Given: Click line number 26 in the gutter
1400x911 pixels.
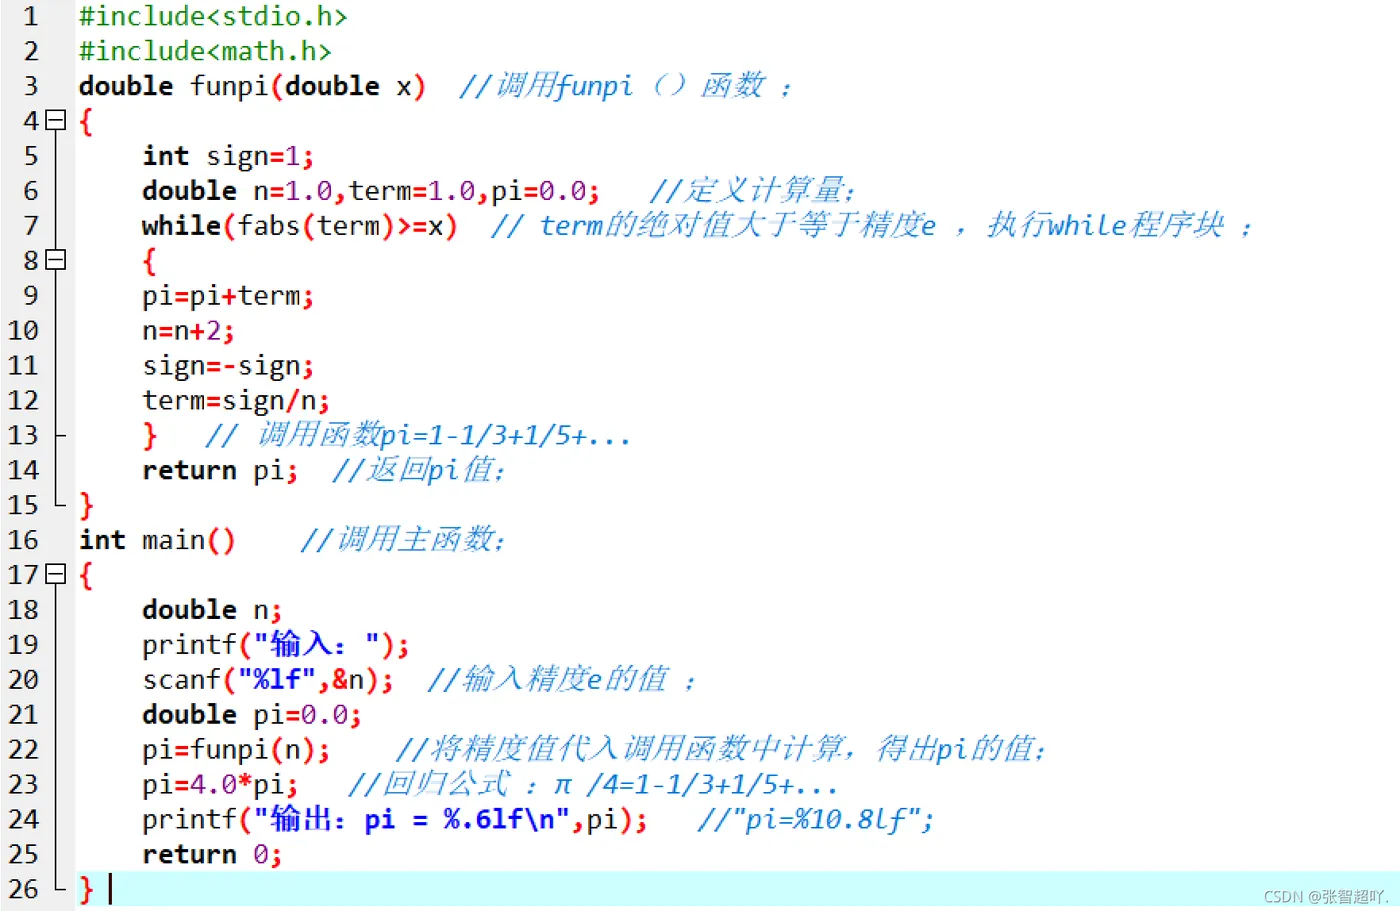Looking at the screenshot, I should tap(23, 889).
